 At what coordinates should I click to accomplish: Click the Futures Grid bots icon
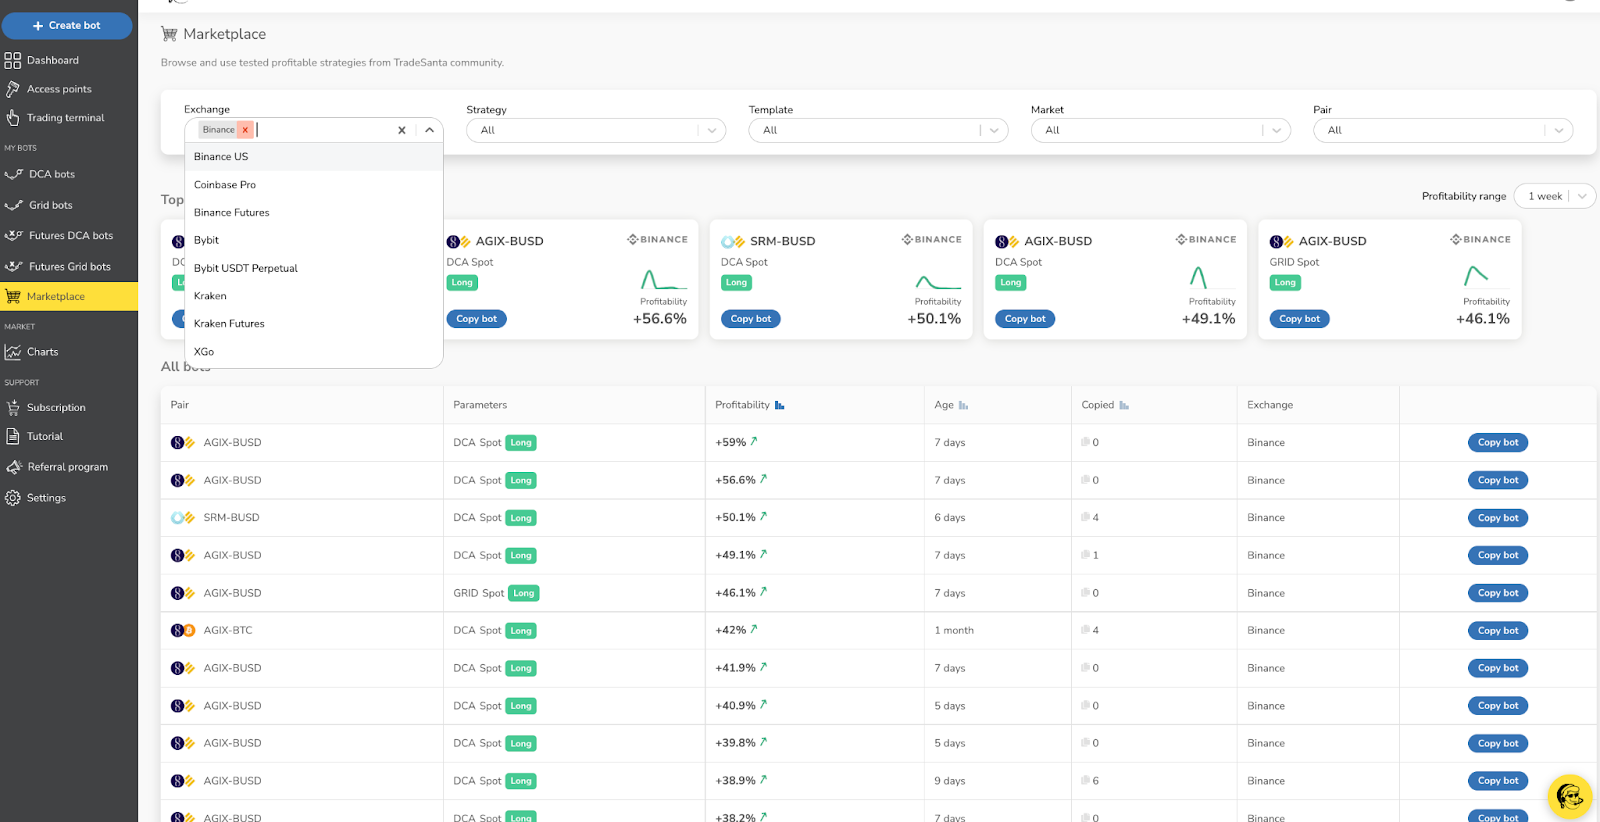pyautogui.click(x=13, y=267)
